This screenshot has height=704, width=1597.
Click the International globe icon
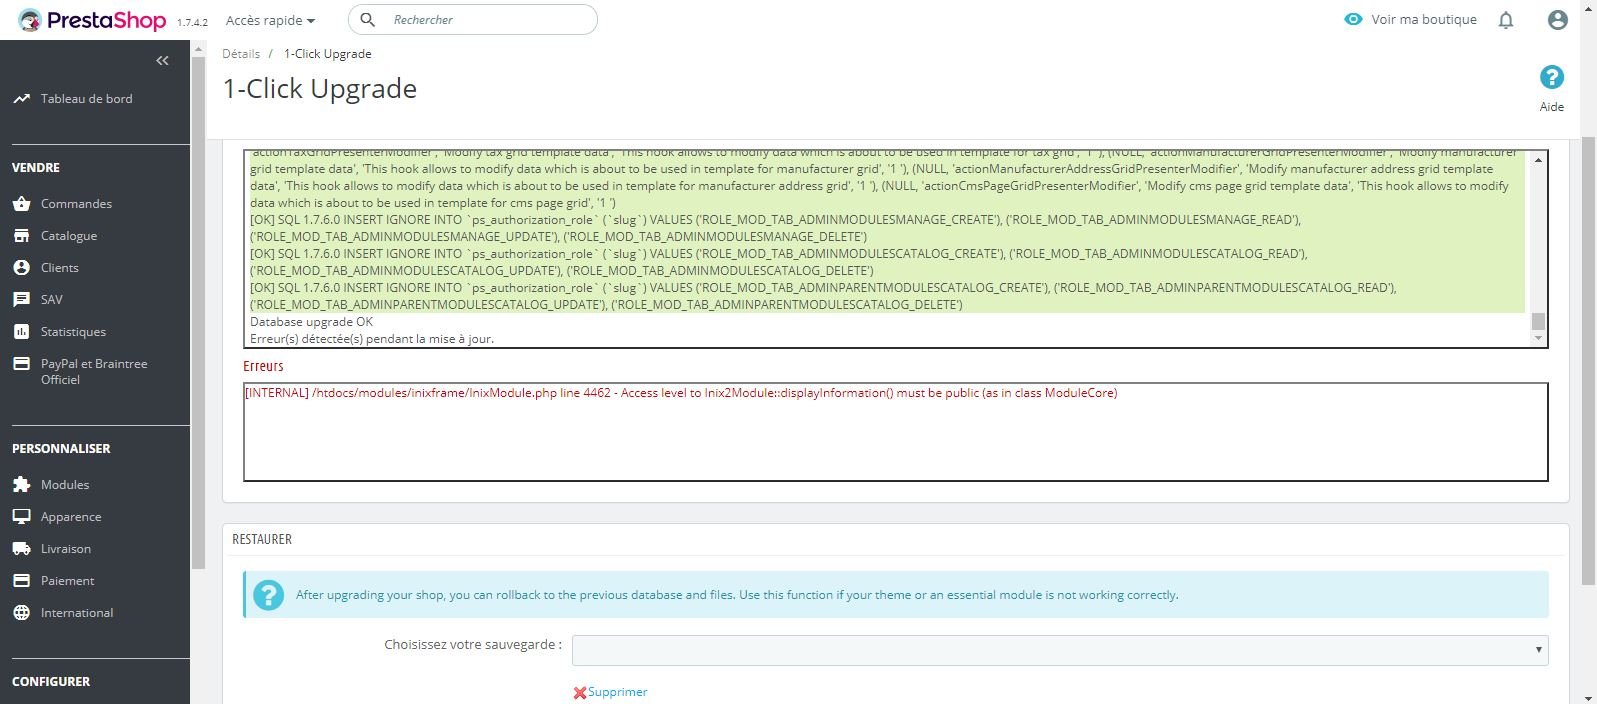pos(22,613)
